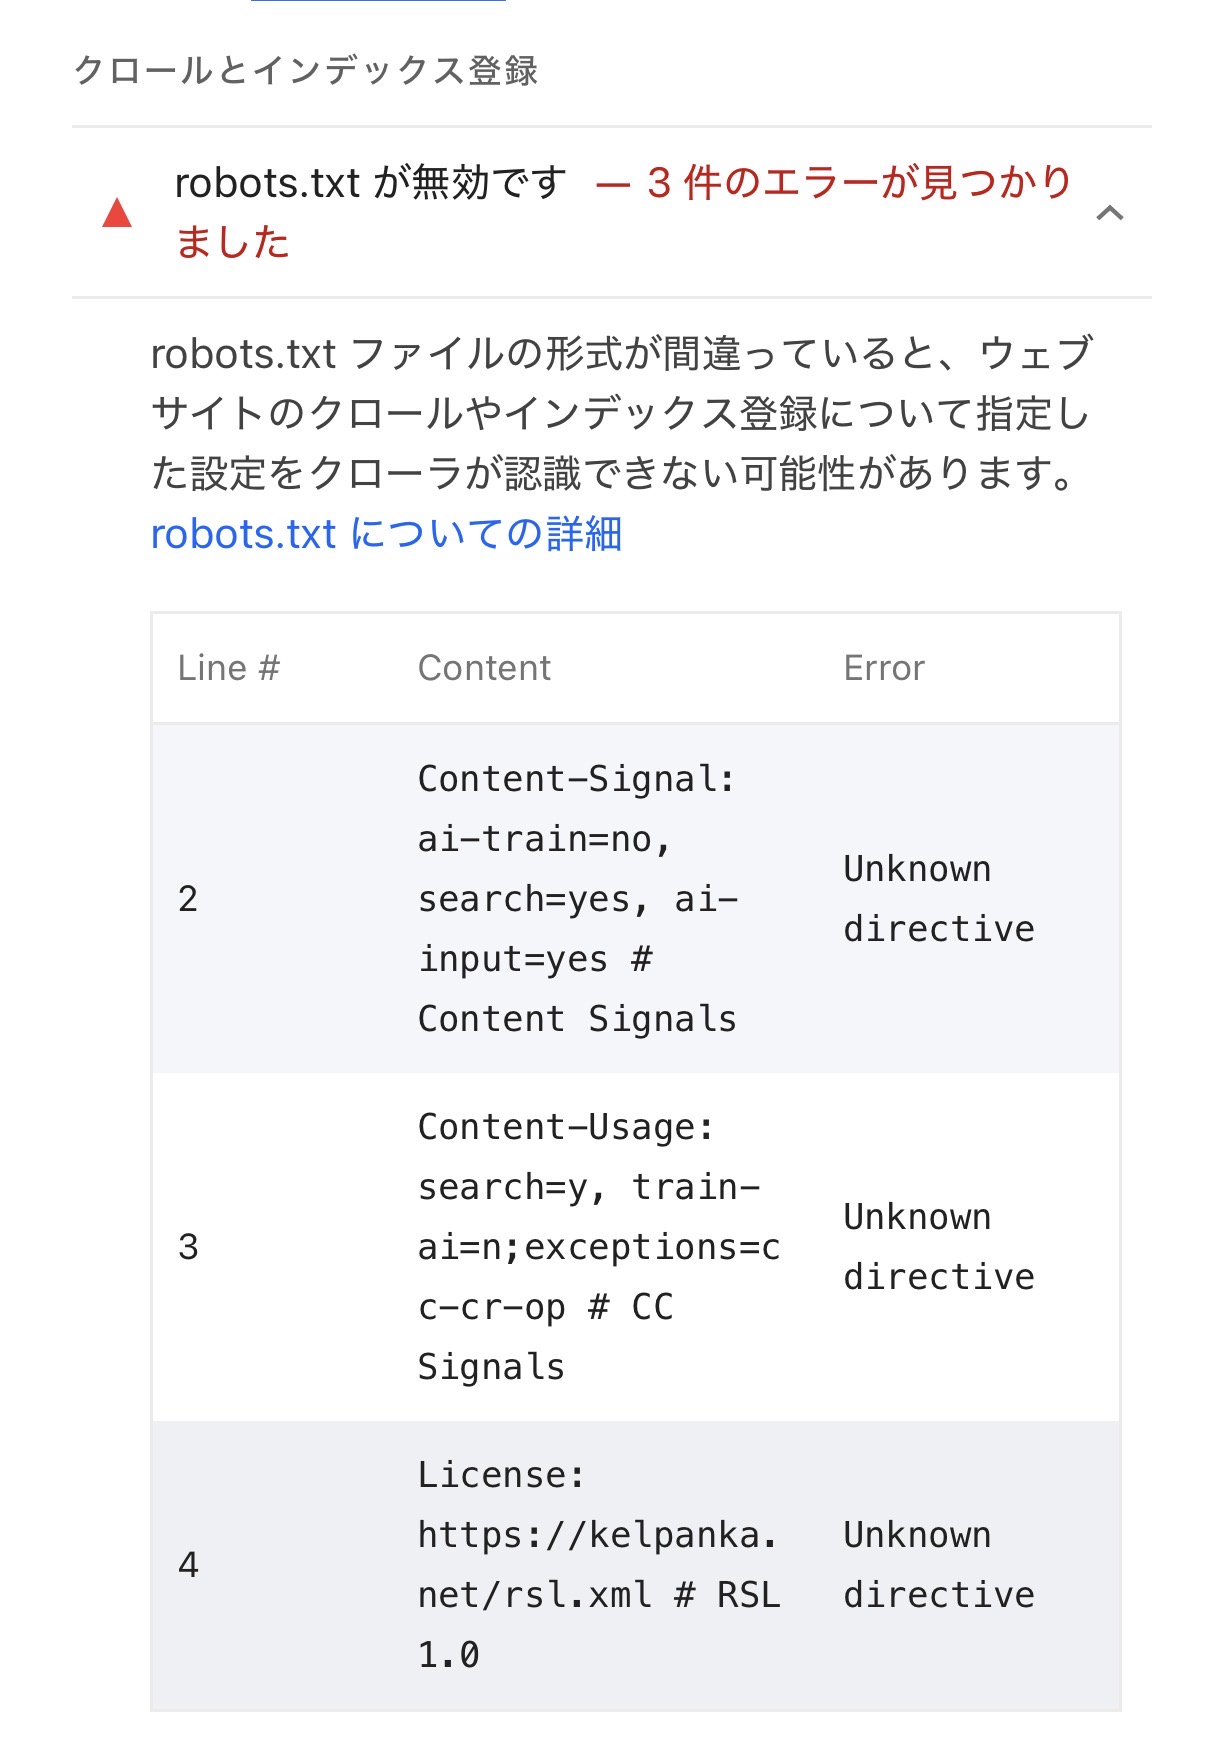Collapse the robots.txt audit using the chevron
Viewport: 1206px width, 1743px height.
coord(1110,213)
